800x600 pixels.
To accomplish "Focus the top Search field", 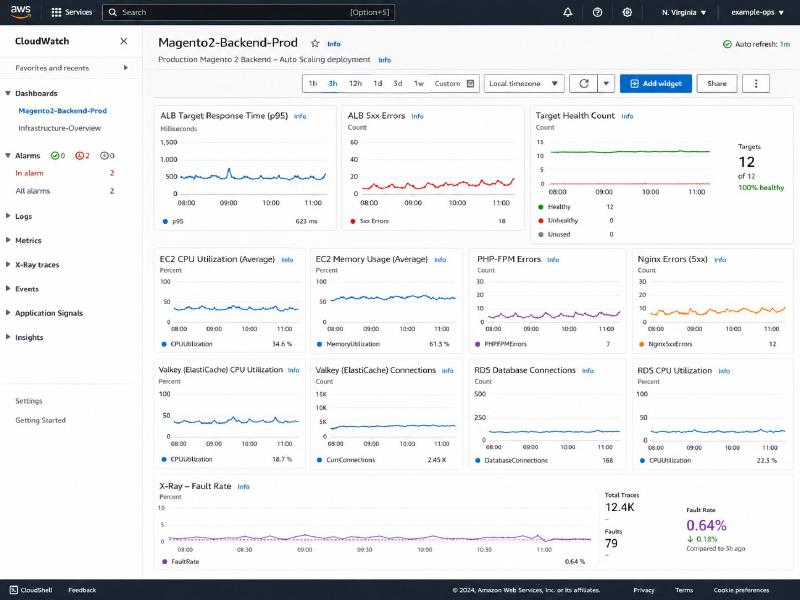I will (248, 12).
